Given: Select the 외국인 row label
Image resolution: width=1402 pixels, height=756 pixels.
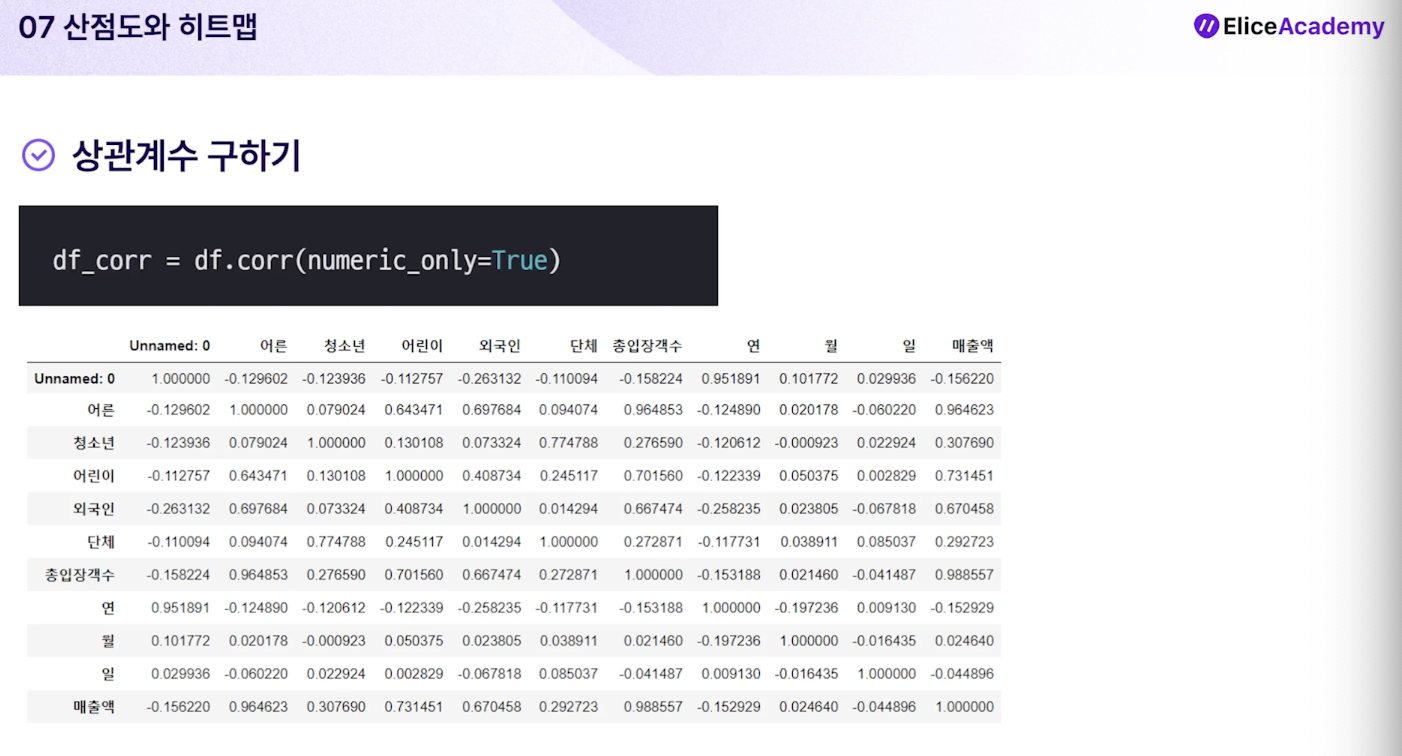Looking at the screenshot, I should pyautogui.click(x=94, y=509).
